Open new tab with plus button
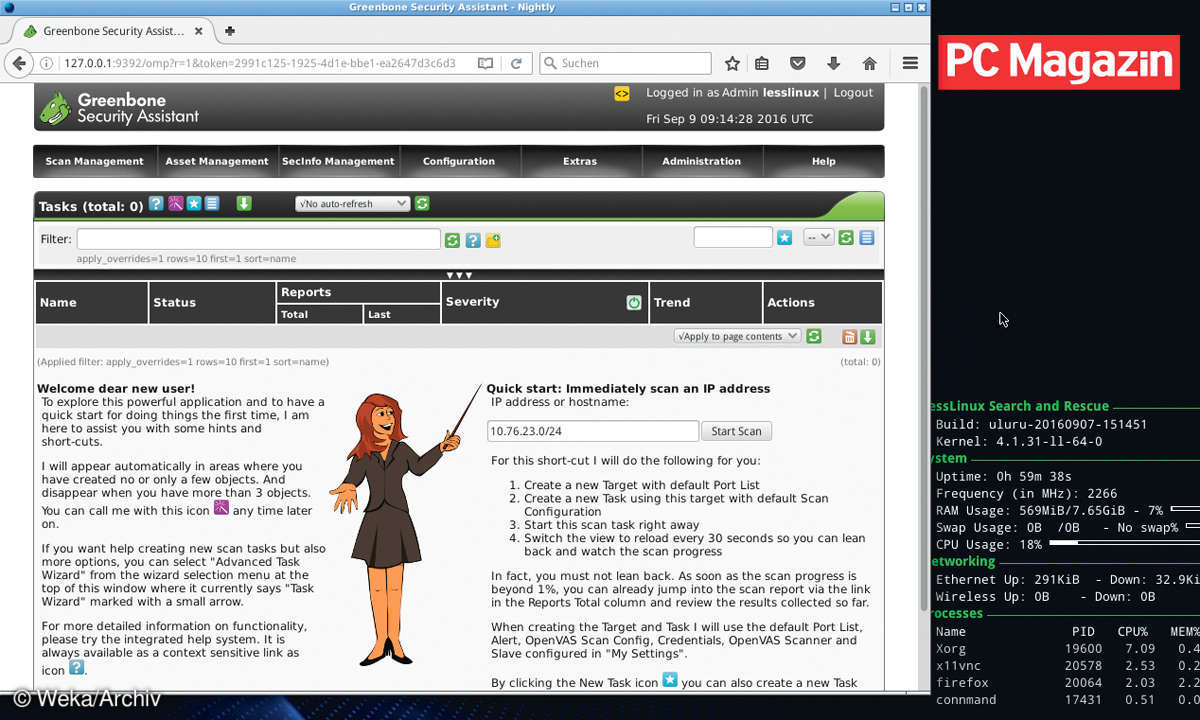Viewport: 1200px width, 720px height. 230,31
